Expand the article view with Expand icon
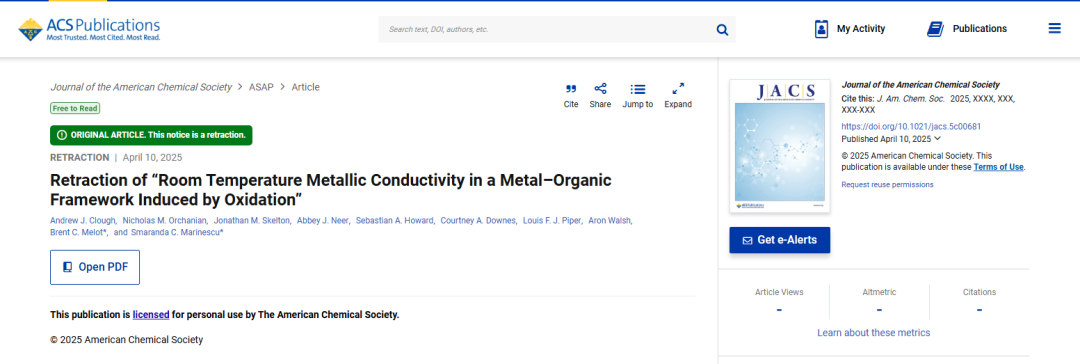Image resolution: width=1080 pixels, height=364 pixels. pos(678,88)
